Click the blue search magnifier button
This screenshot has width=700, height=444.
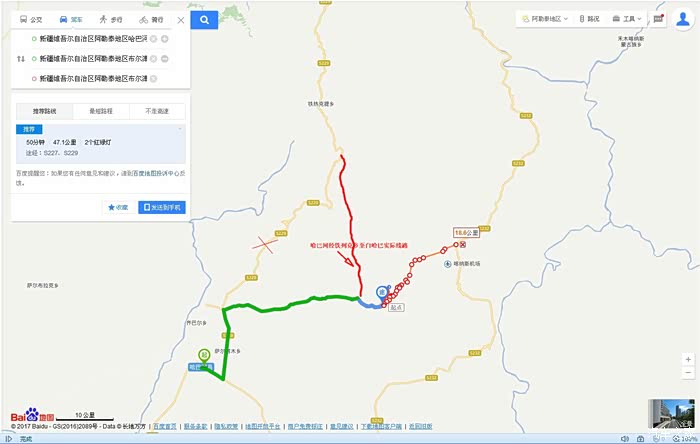204,20
